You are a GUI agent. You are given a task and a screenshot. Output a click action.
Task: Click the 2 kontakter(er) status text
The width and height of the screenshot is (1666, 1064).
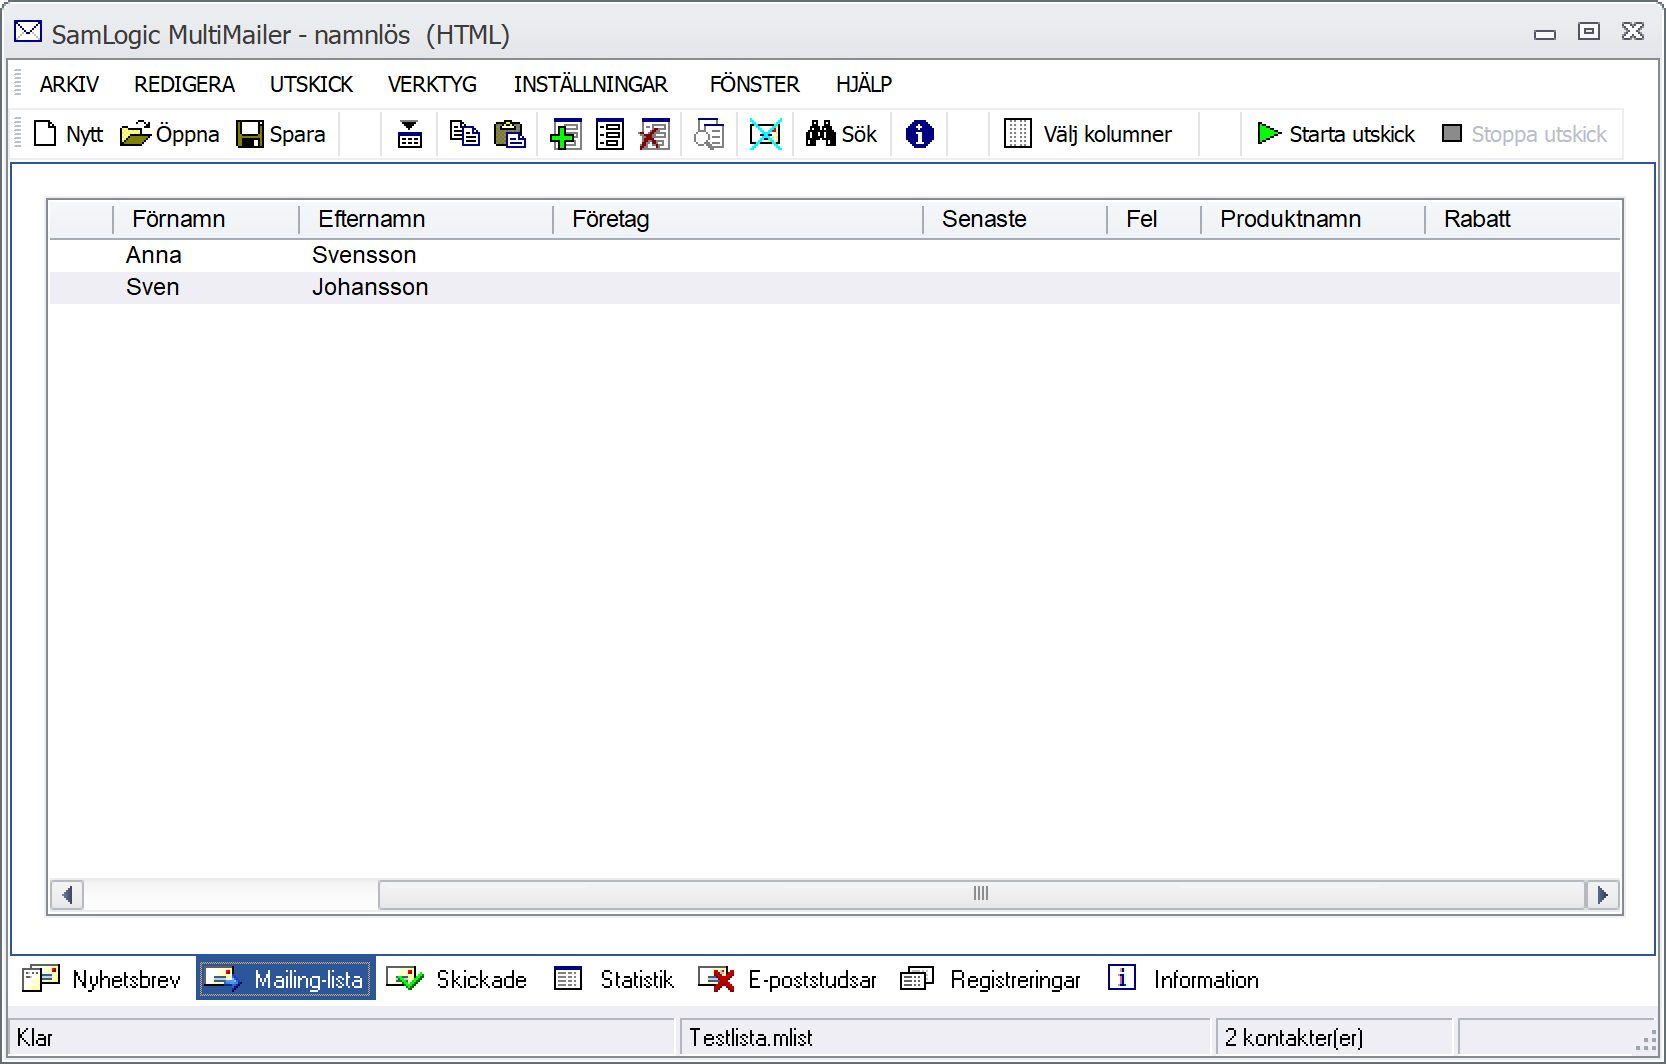(1294, 1038)
